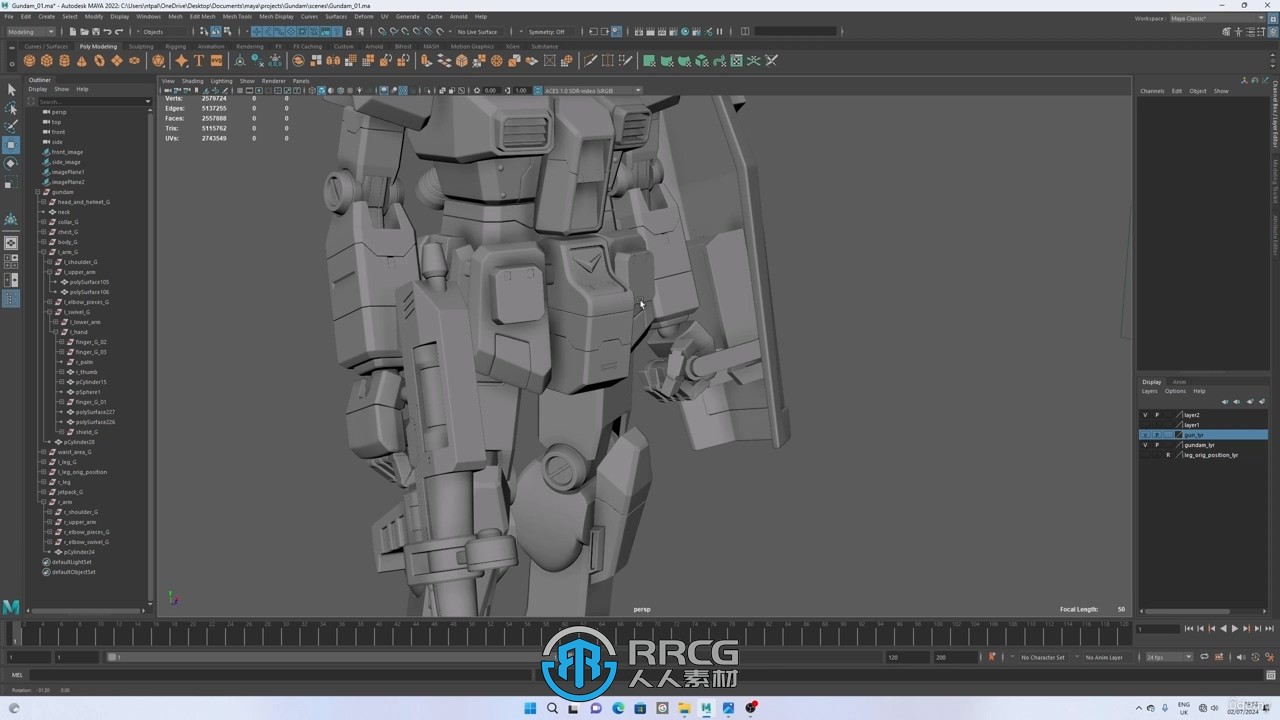This screenshot has width=1280, height=720.
Task: Toggle playback P of gun_lyr
Action: 1157,435
